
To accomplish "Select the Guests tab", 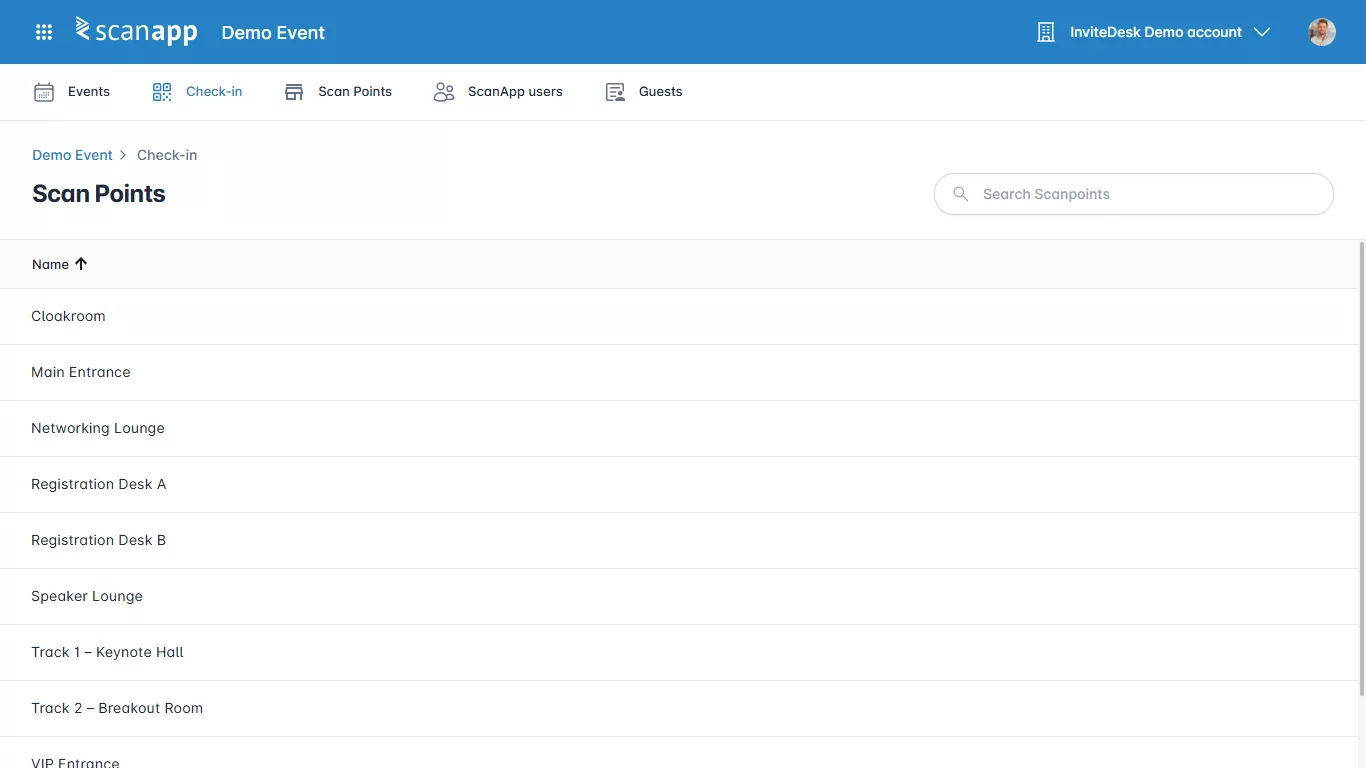I will click(x=644, y=92).
